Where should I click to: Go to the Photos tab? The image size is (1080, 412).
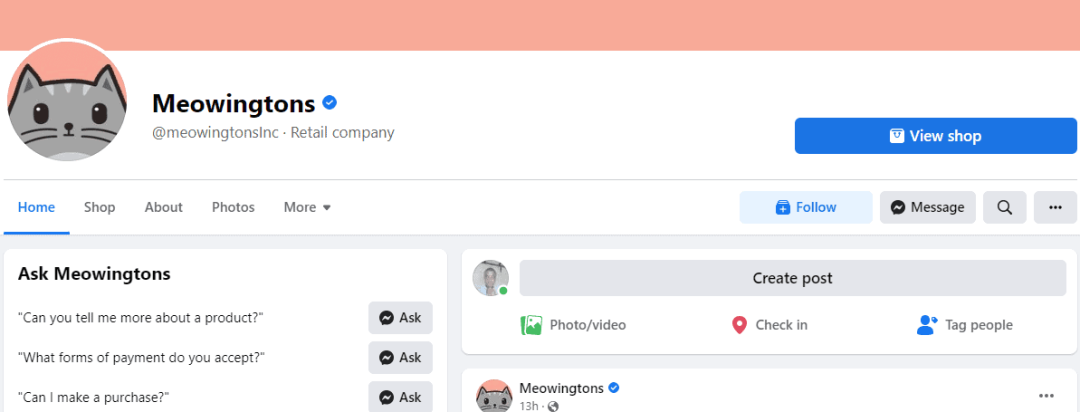click(233, 207)
